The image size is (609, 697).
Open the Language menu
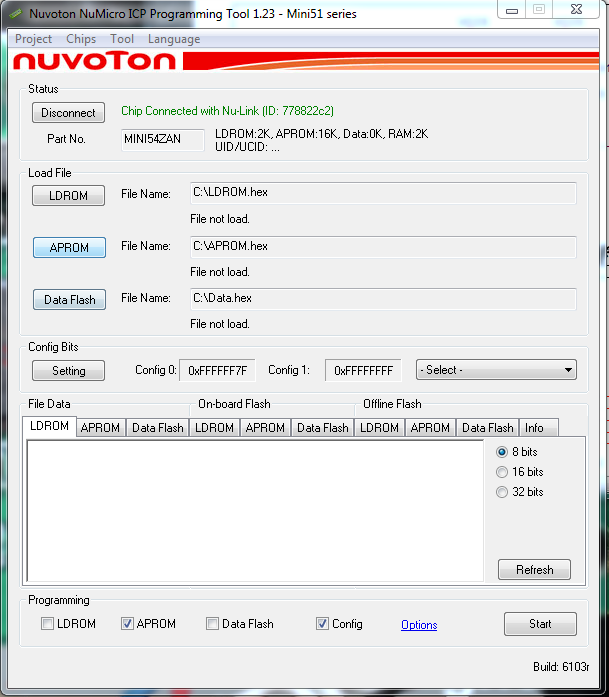[174, 39]
